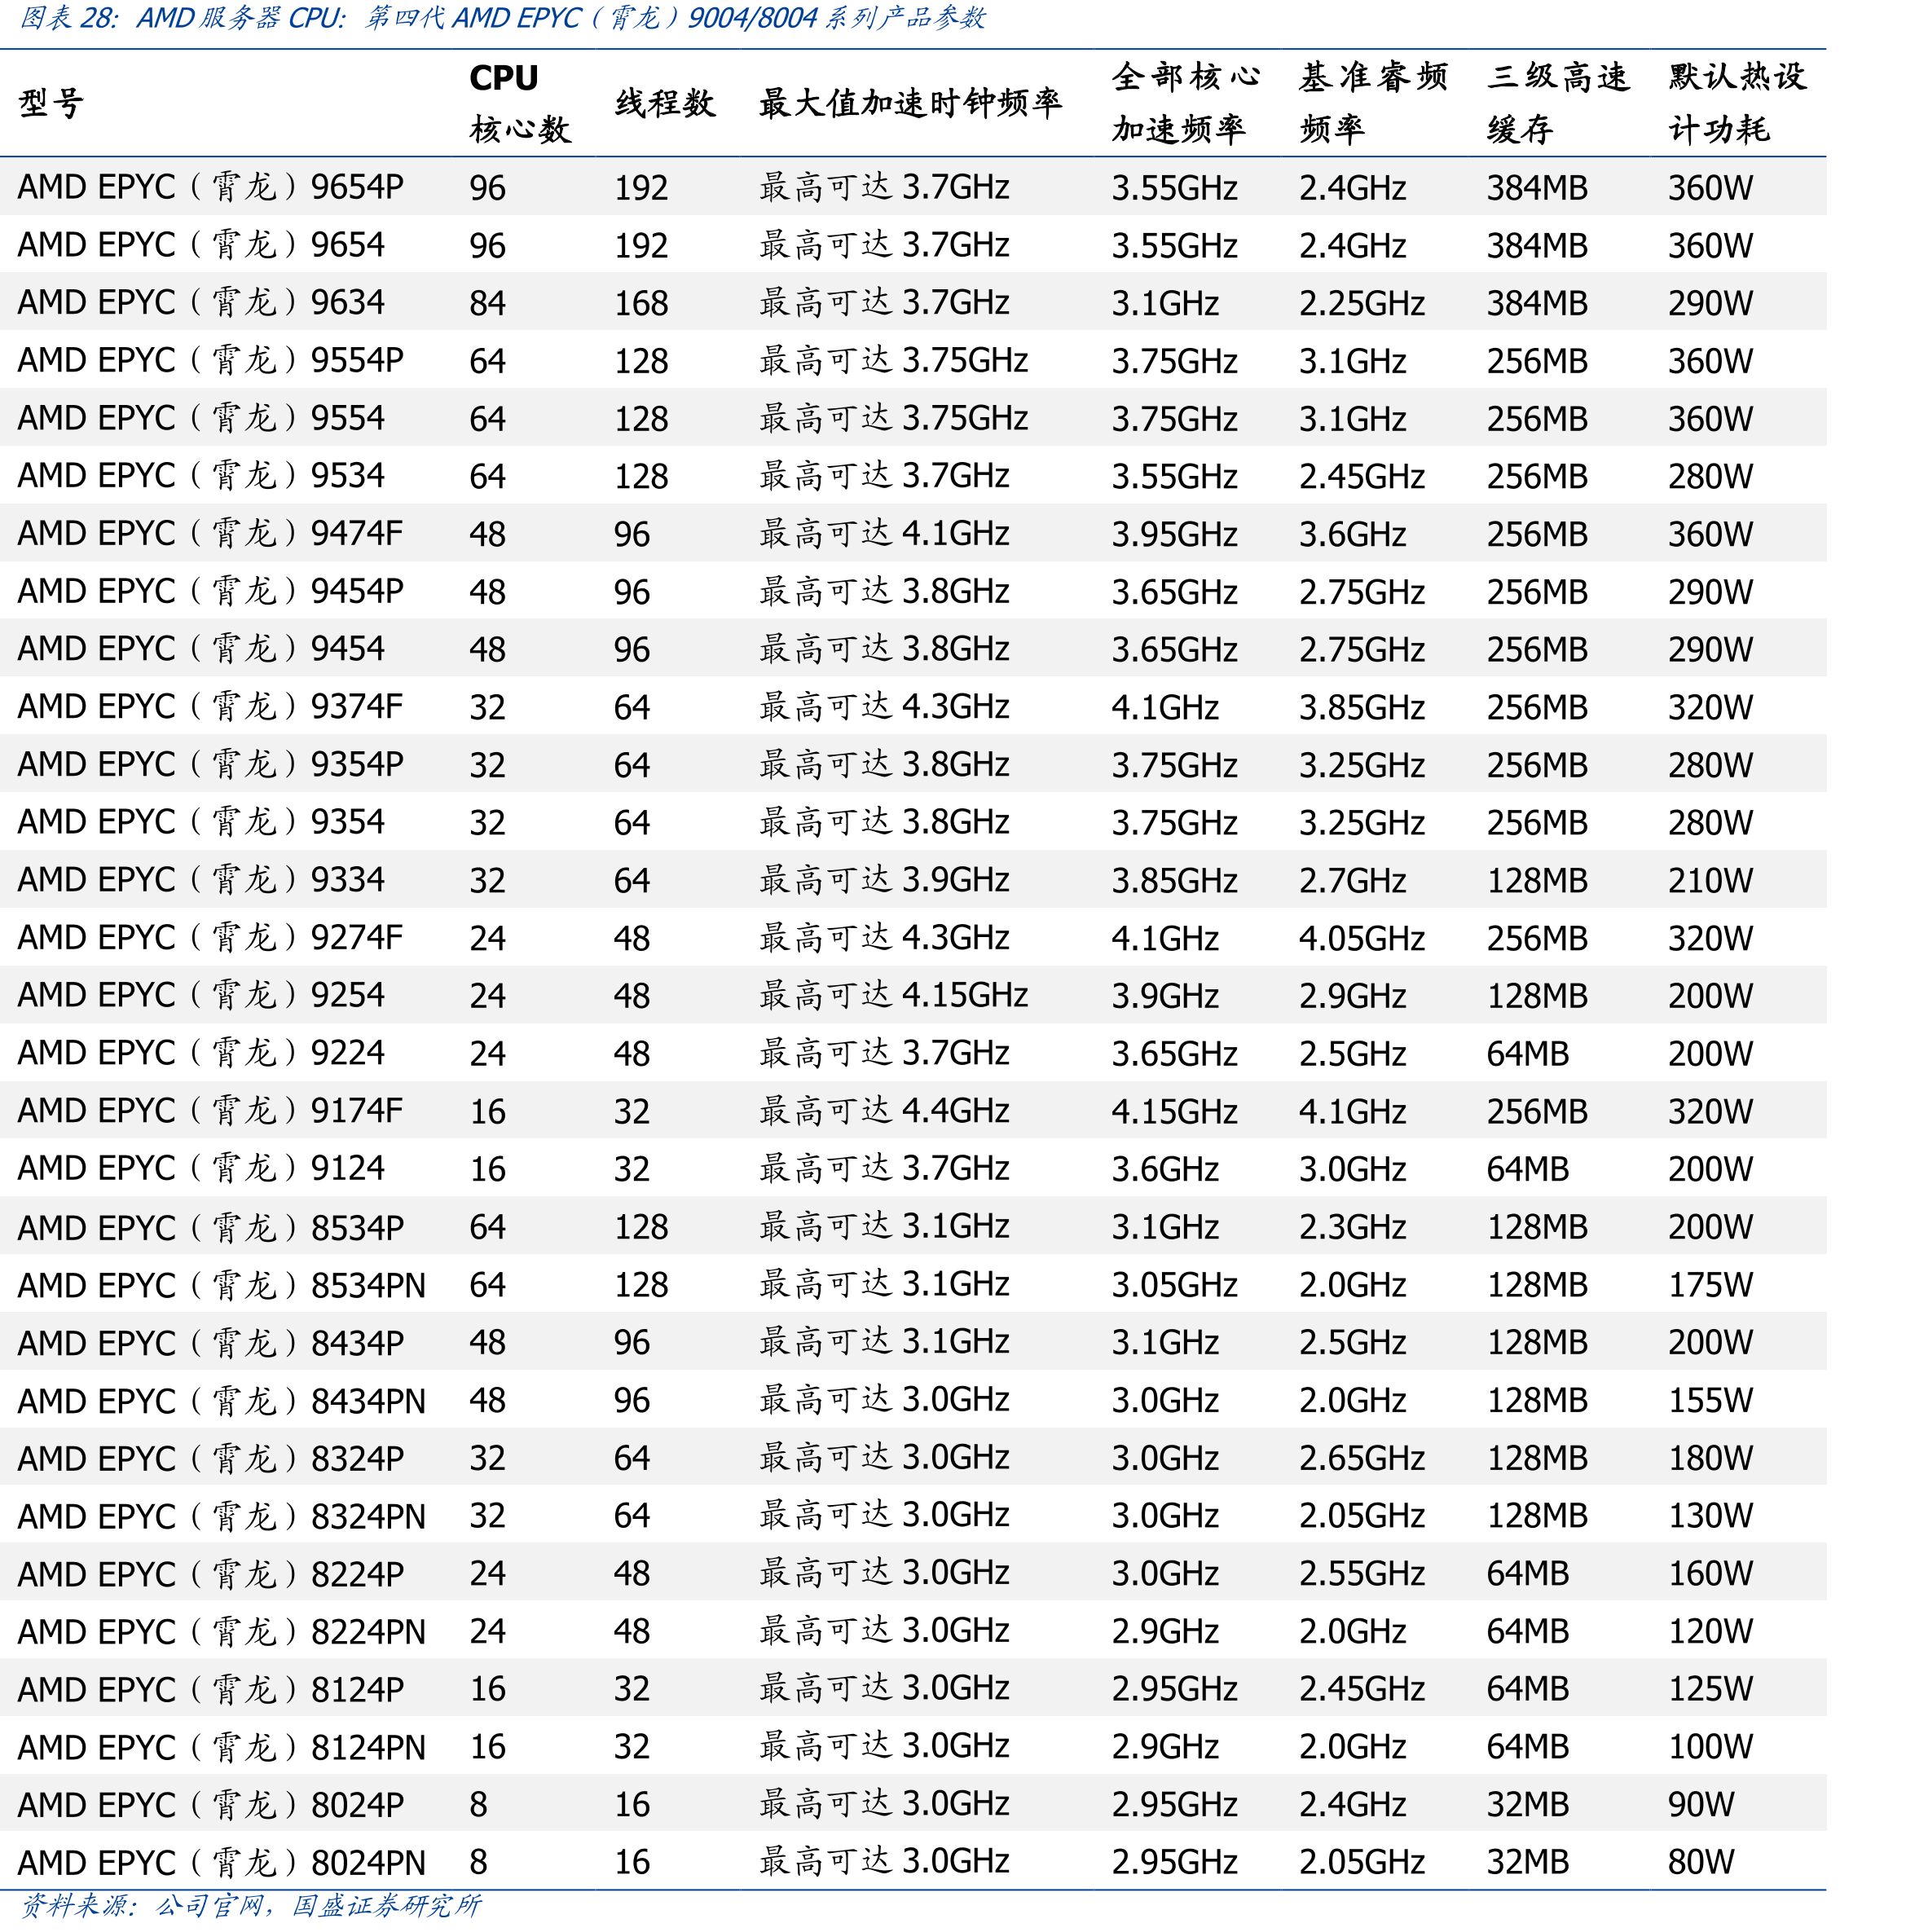Click the '最大值加速时钟频率' column header

[910, 103]
